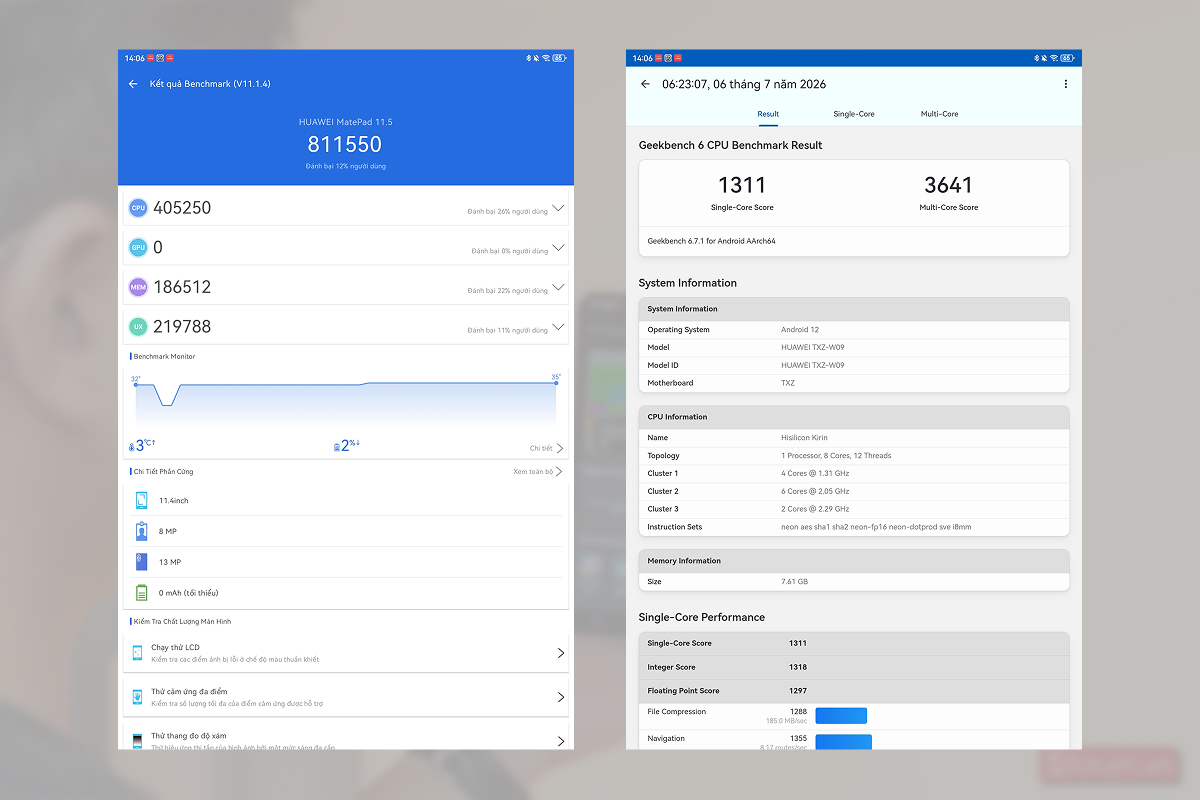Tap the Model ID row
The width and height of the screenshot is (1200, 800).
(x=854, y=365)
